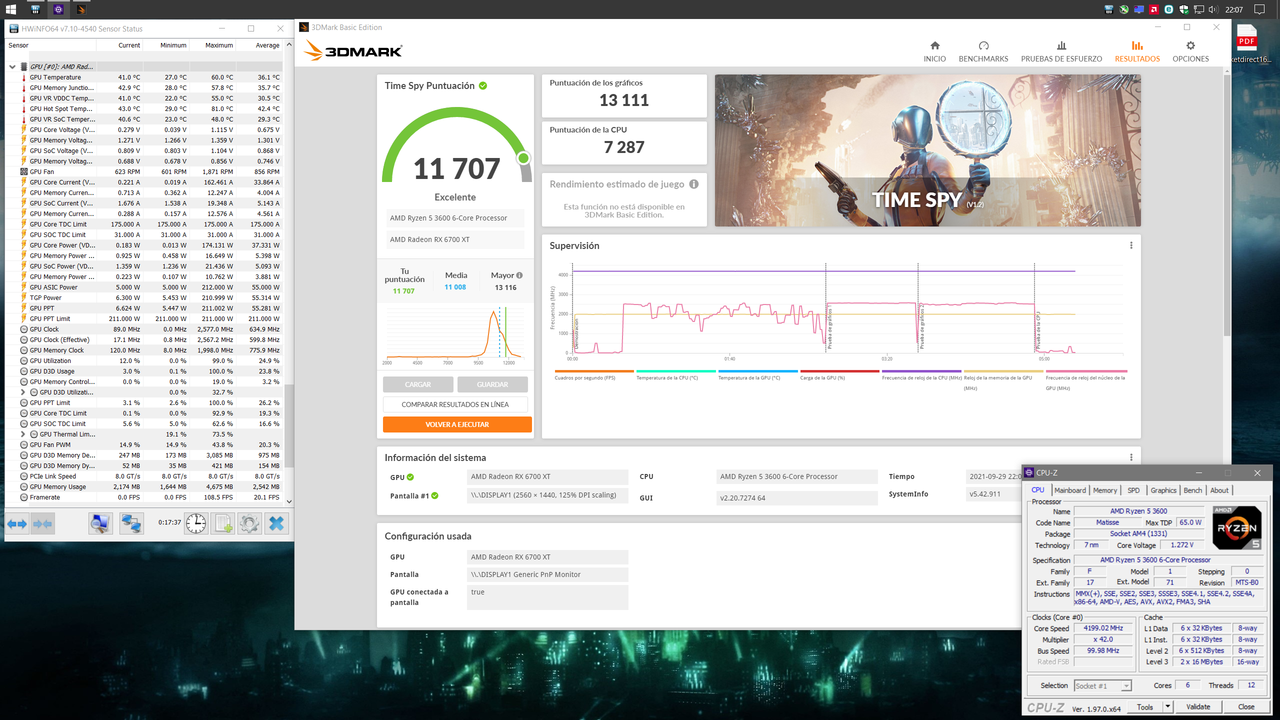1280x720 pixels.
Task: Collapse the GPU [#0] AMD Radeon sensor group
Action: point(12,67)
